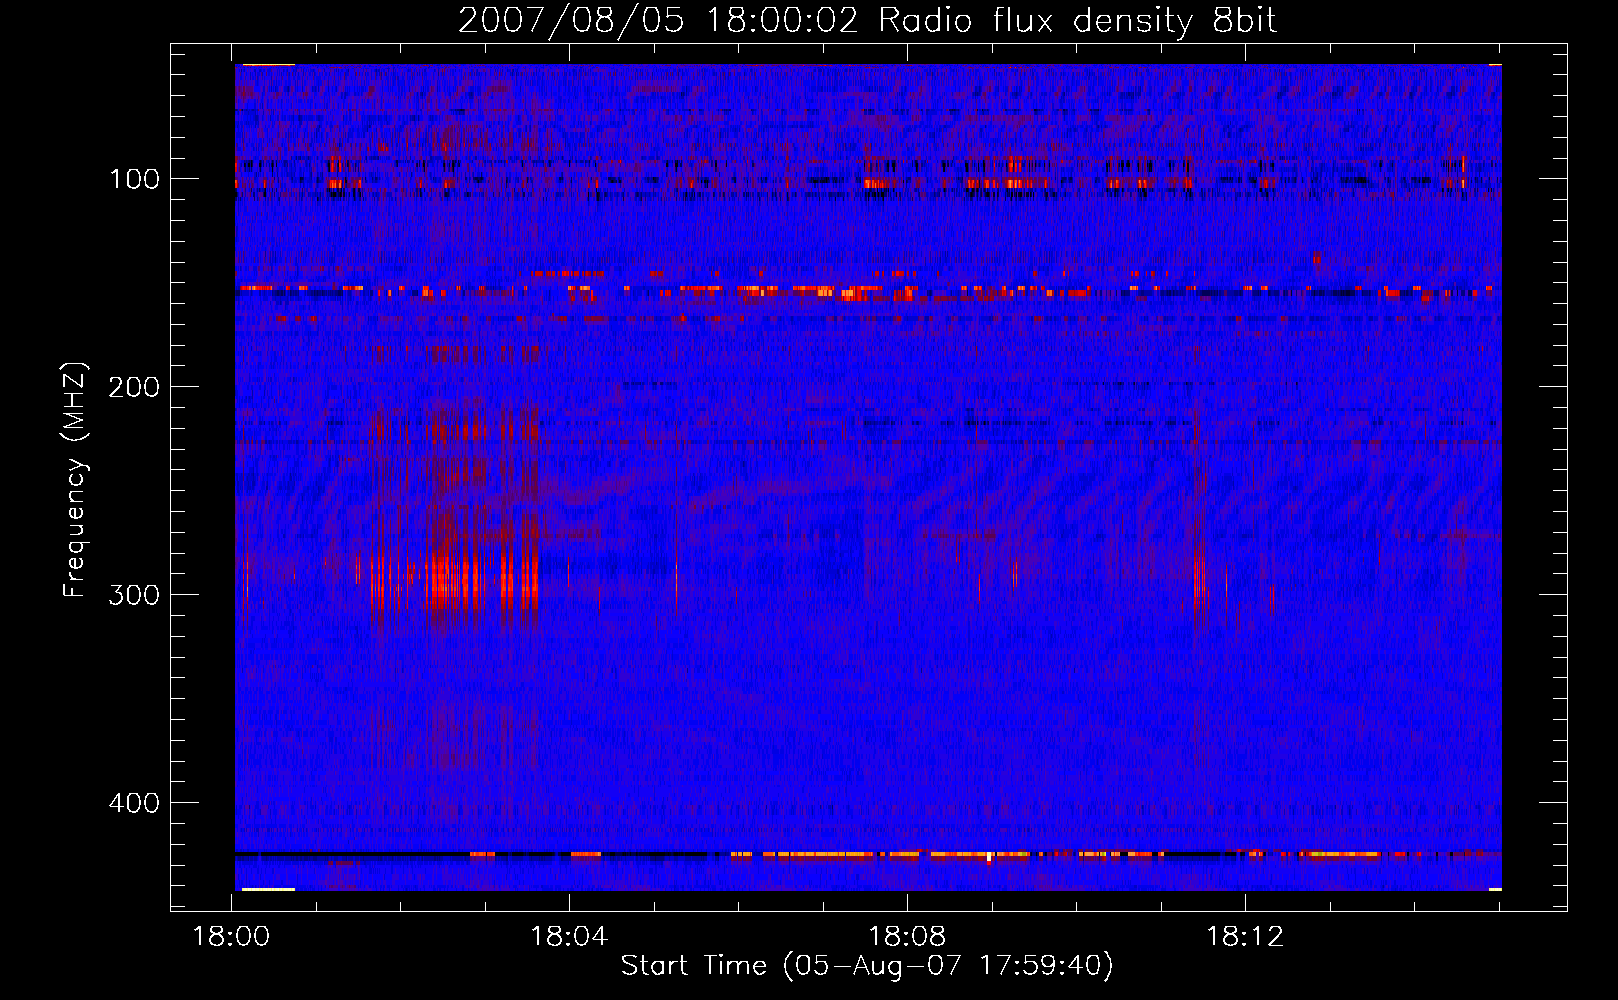Image resolution: width=1618 pixels, height=1000 pixels.
Task: Click the bright red radio burst near 300 MHz
Action: tap(455, 580)
